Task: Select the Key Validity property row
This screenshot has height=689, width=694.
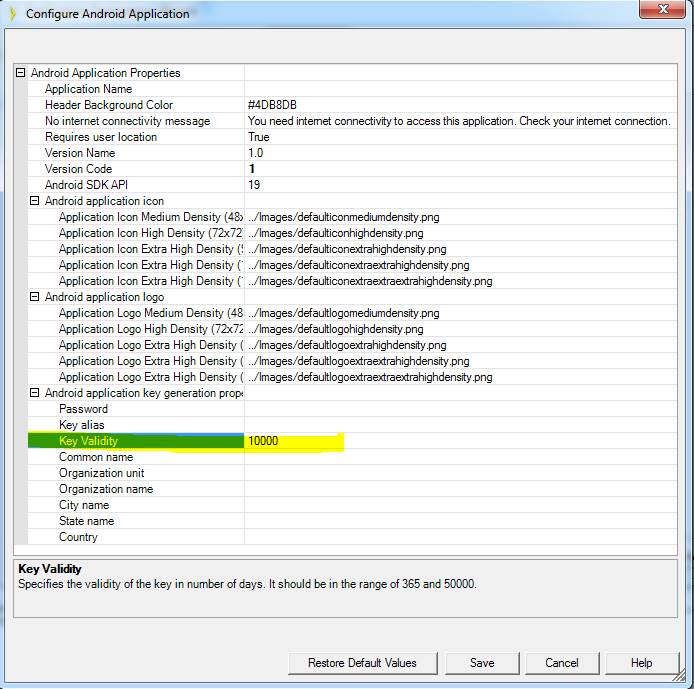Action: pyautogui.click(x=352, y=441)
